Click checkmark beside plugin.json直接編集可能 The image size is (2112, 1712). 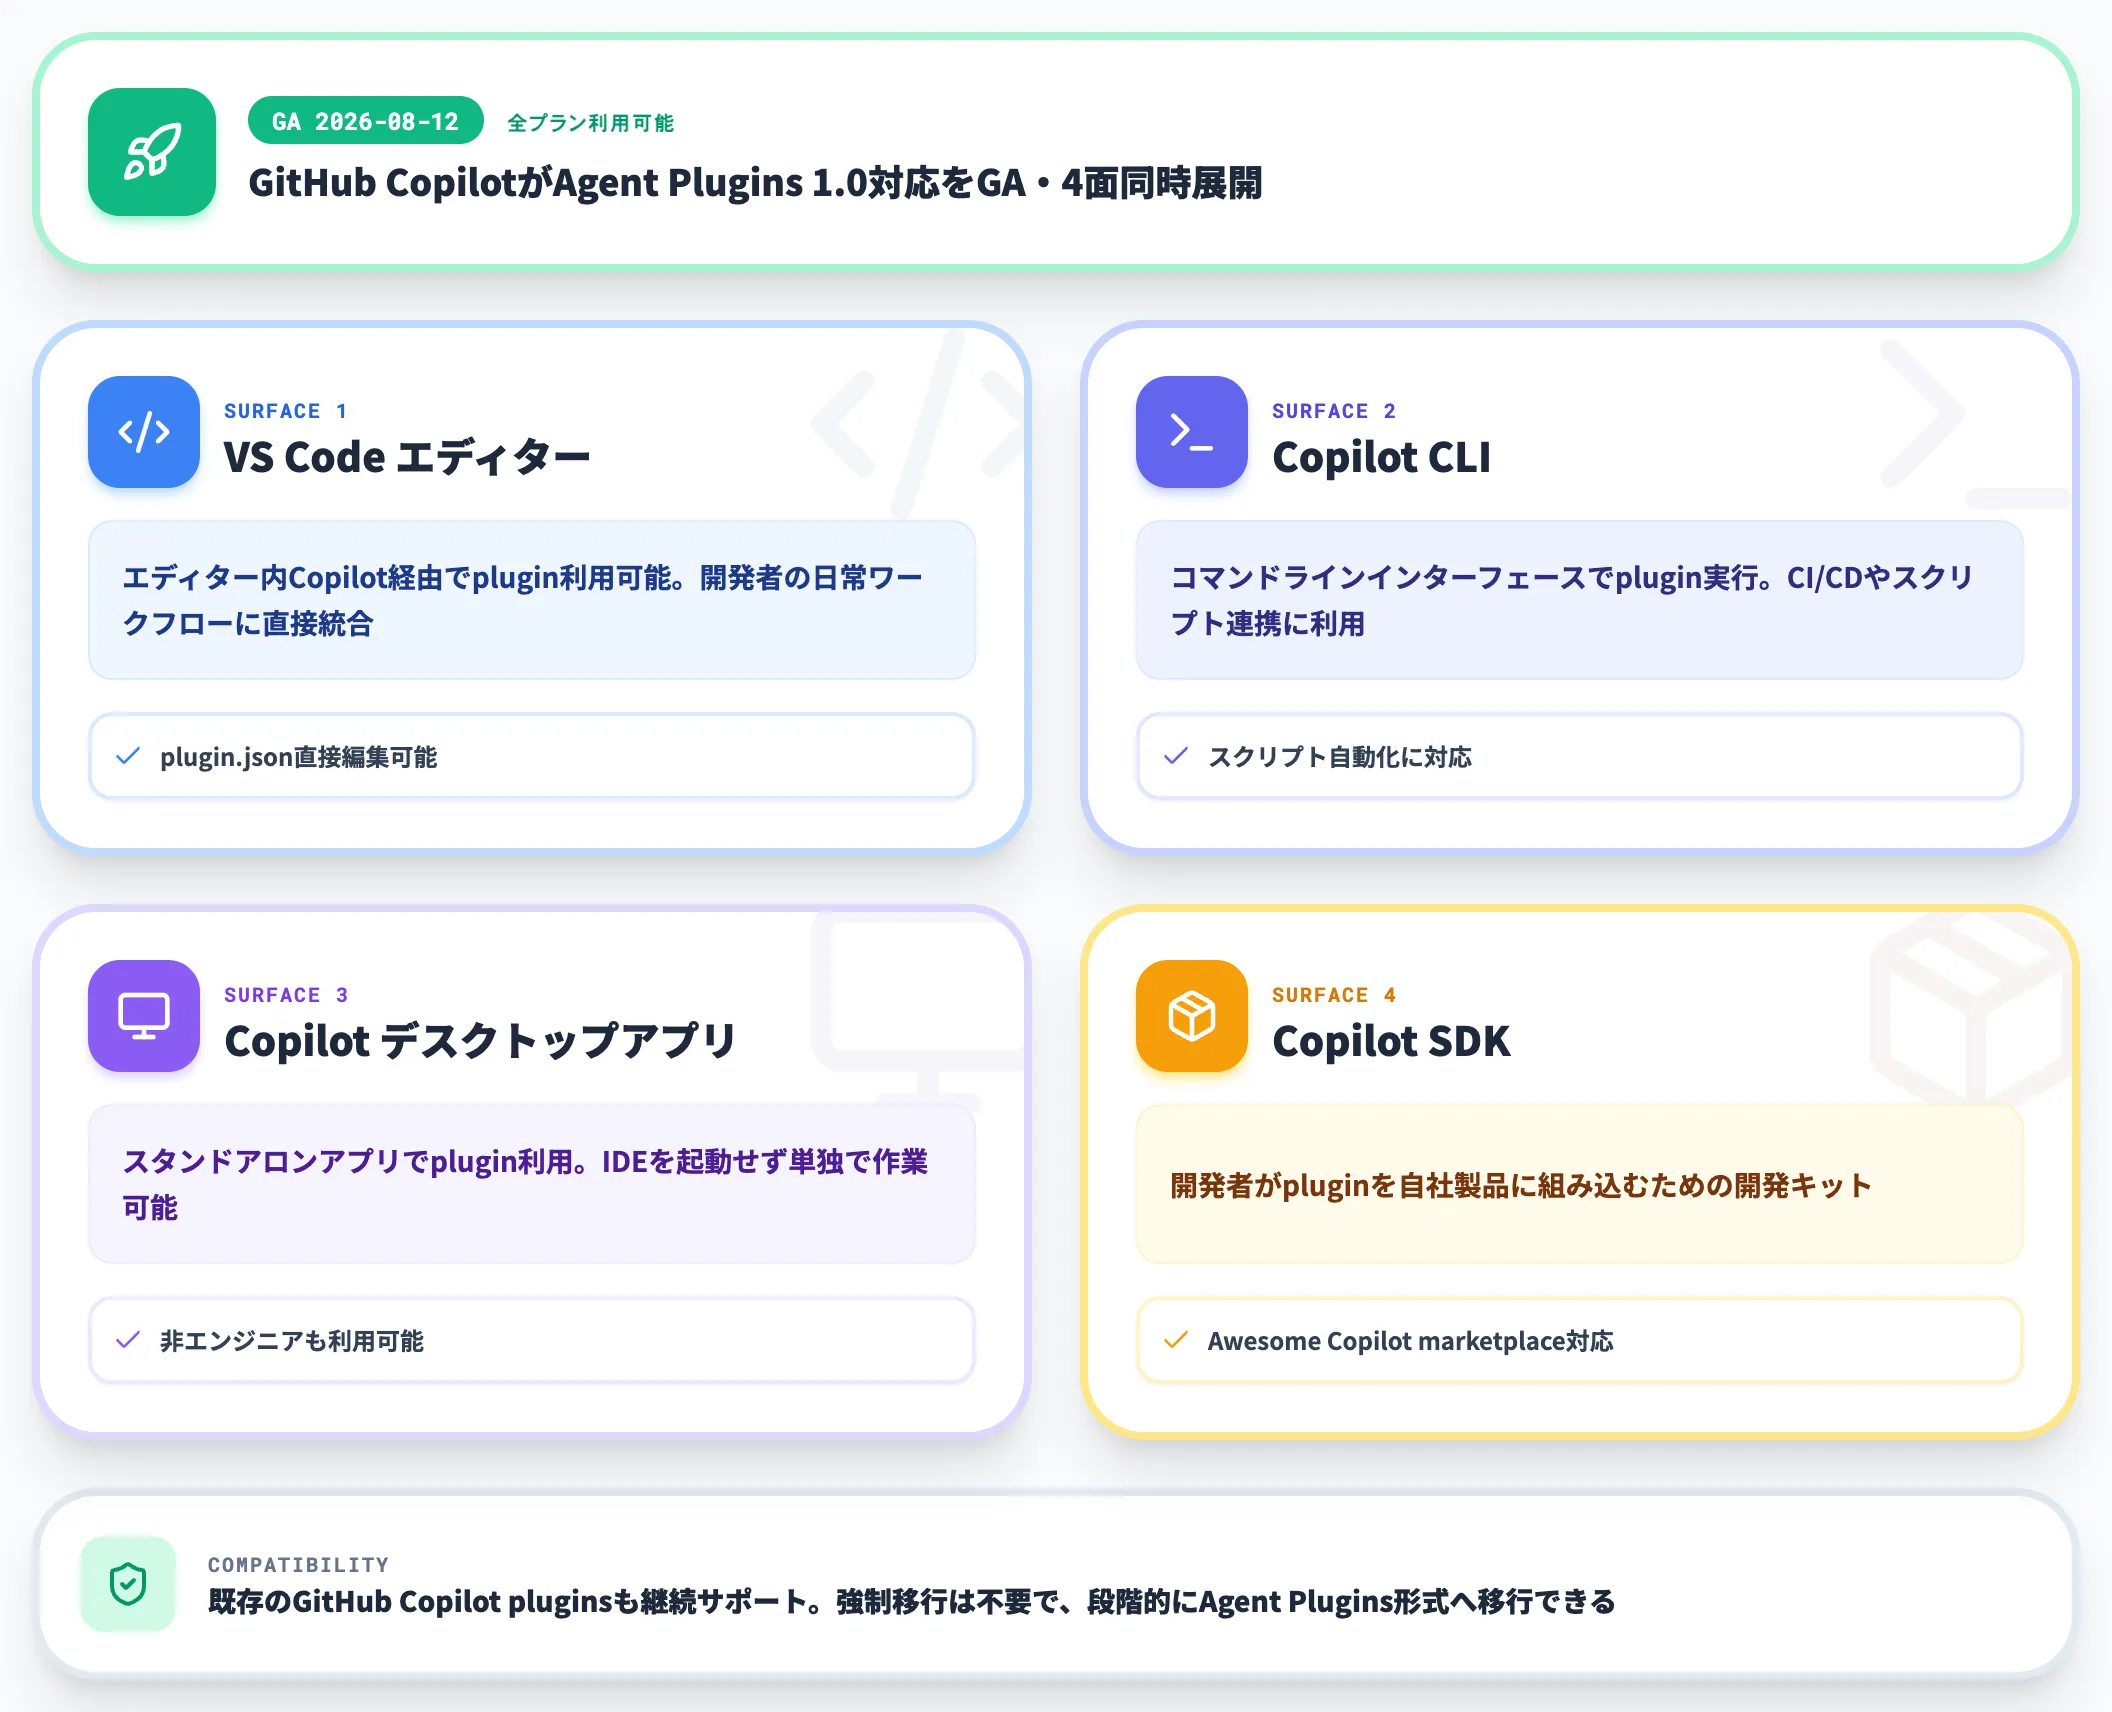coord(128,757)
